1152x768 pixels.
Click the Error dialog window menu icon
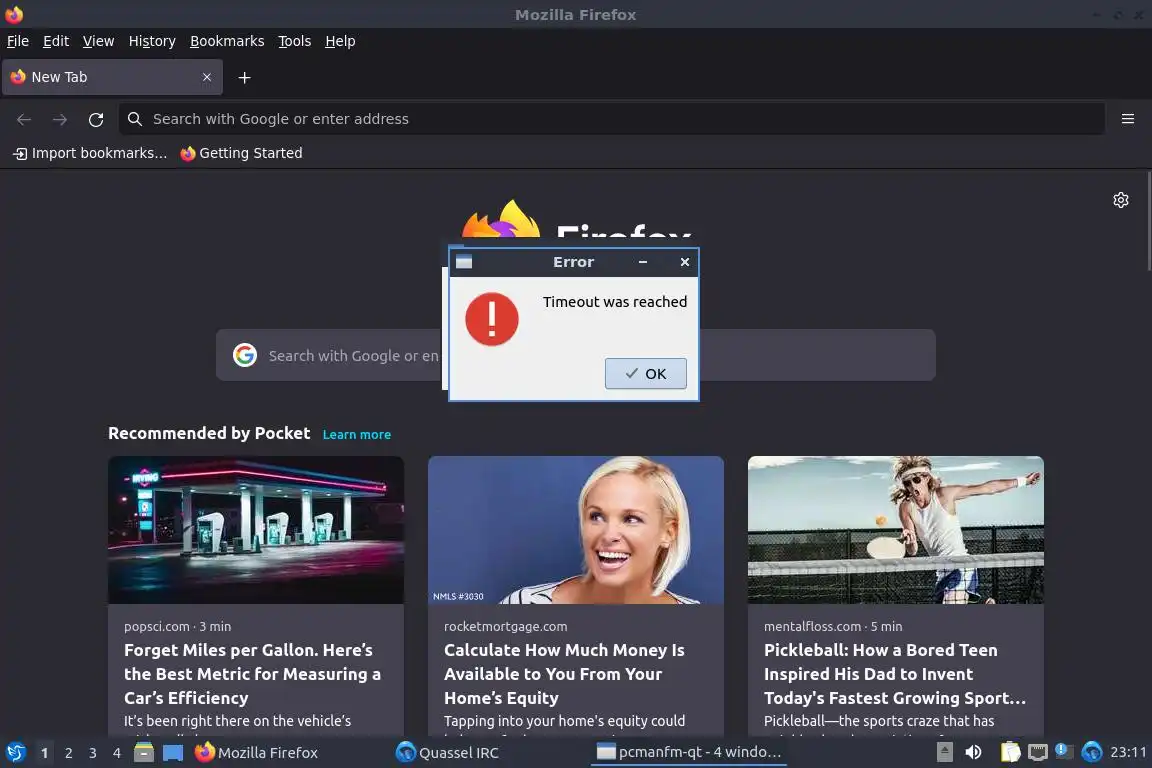tap(464, 262)
